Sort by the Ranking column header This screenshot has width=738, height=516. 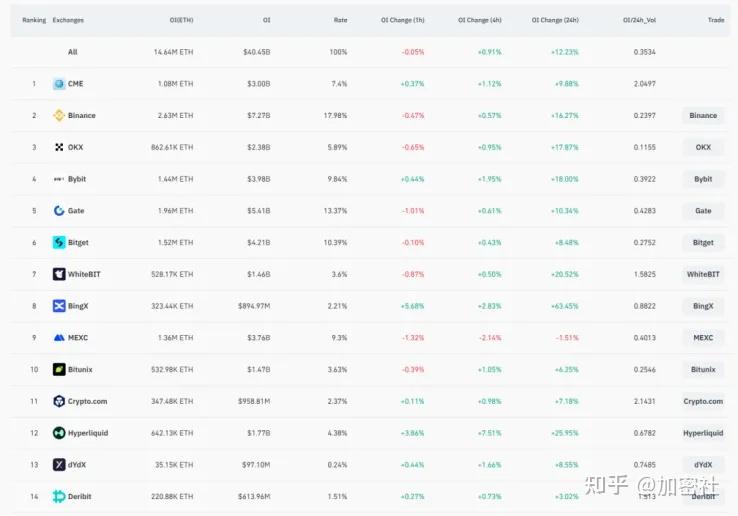click(x=34, y=20)
